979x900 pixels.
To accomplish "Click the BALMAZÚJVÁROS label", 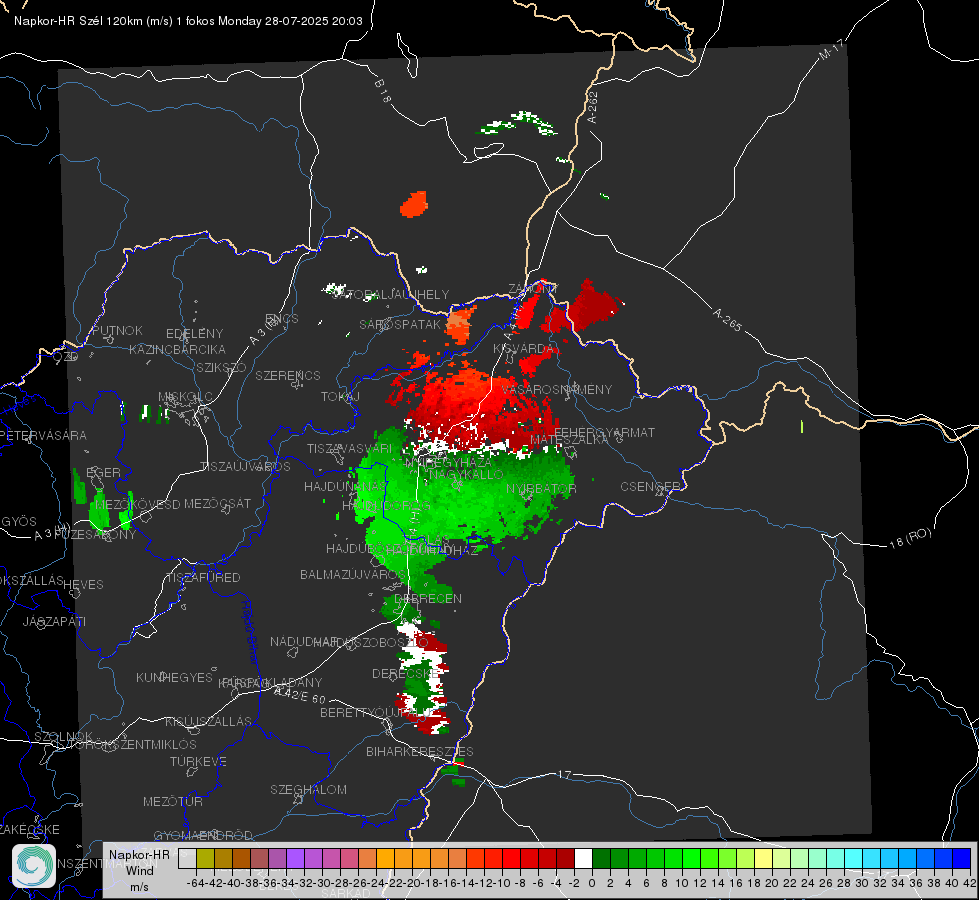I will pos(353,574).
